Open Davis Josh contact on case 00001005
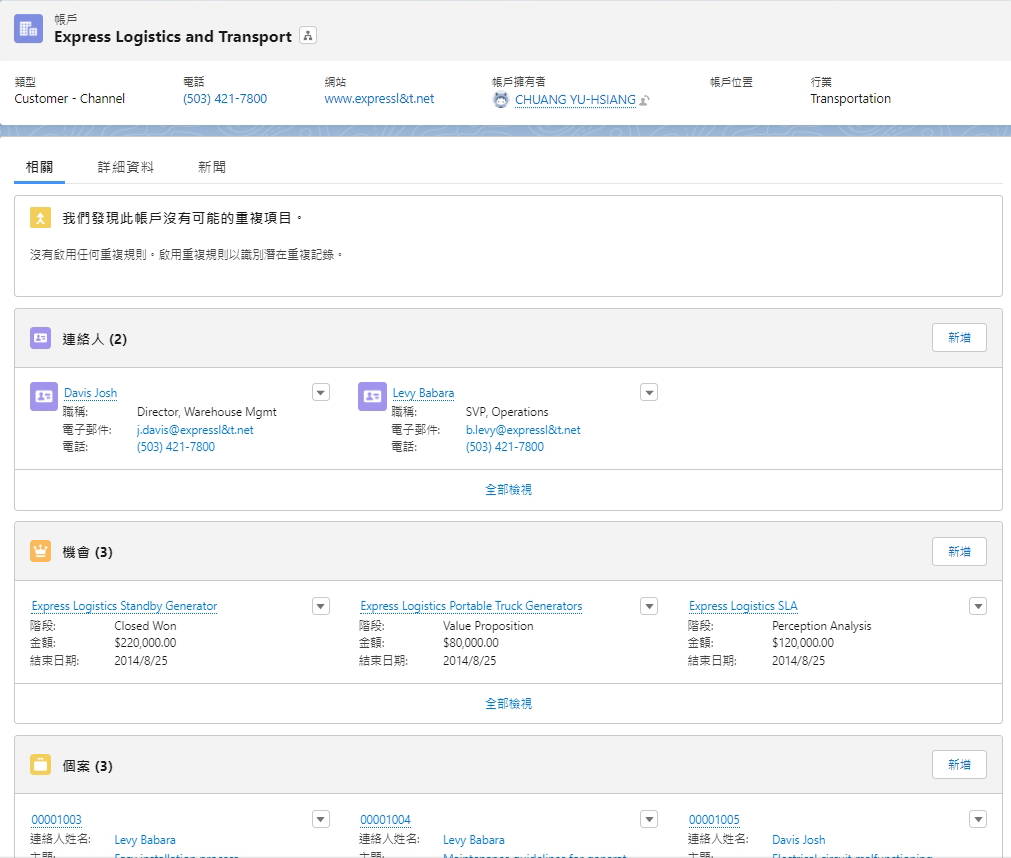1011x858 pixels. coord(798,840)
